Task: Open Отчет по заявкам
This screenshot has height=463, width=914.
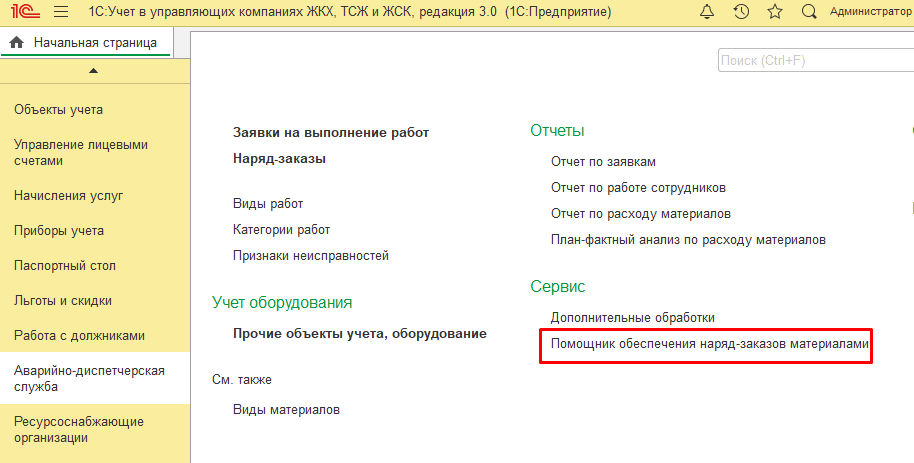Action: pos(603,162)
